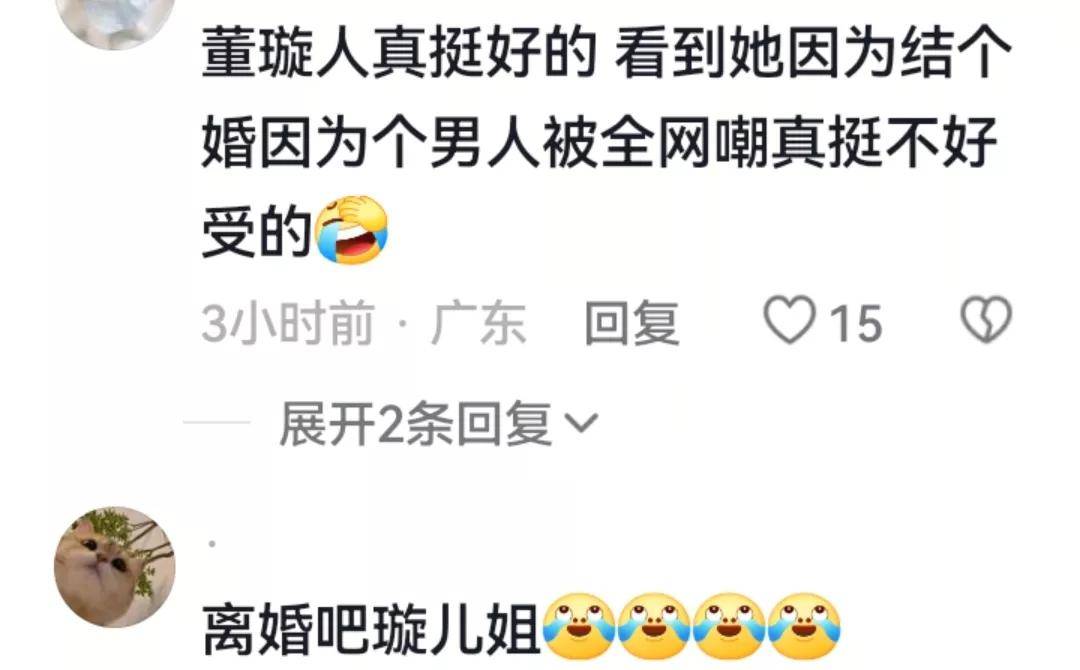Image resolution: width=1080 pixels, height=670 pixels.
Task: Tap the comment line 婚因为个男人被全网嘲
Action: coord(599,142)
